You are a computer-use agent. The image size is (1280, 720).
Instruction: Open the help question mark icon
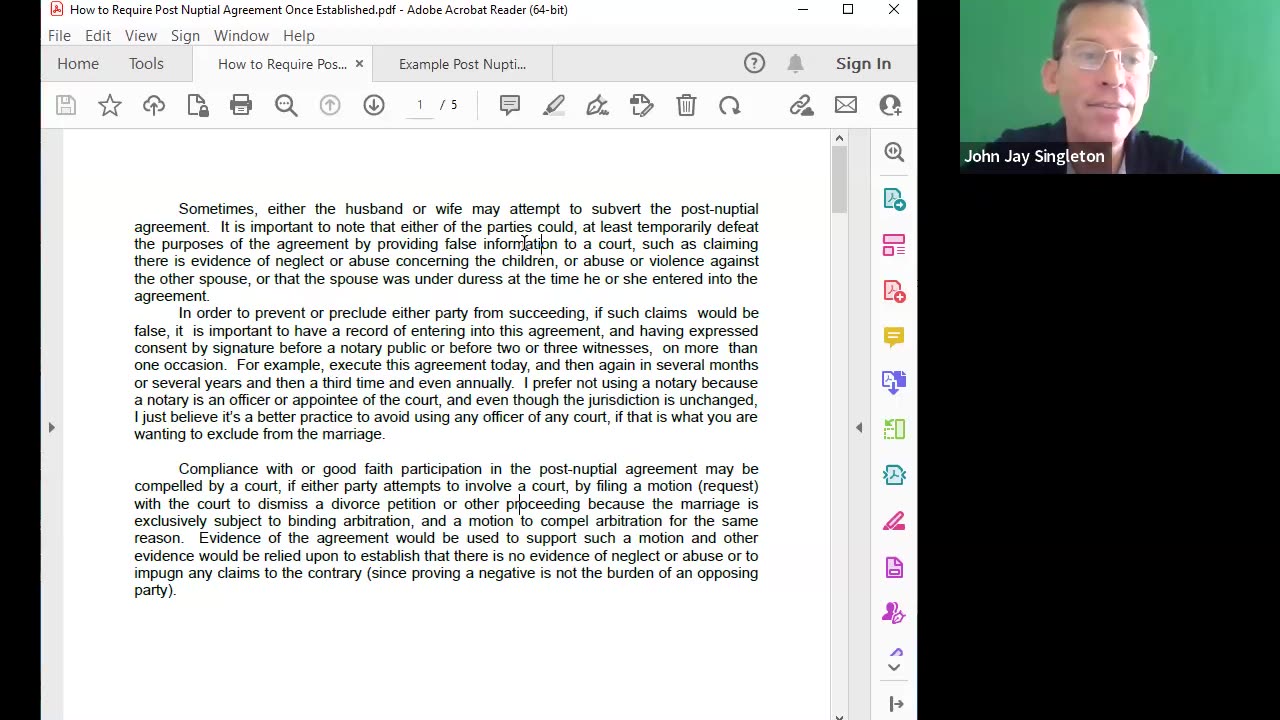click(754, 63)
